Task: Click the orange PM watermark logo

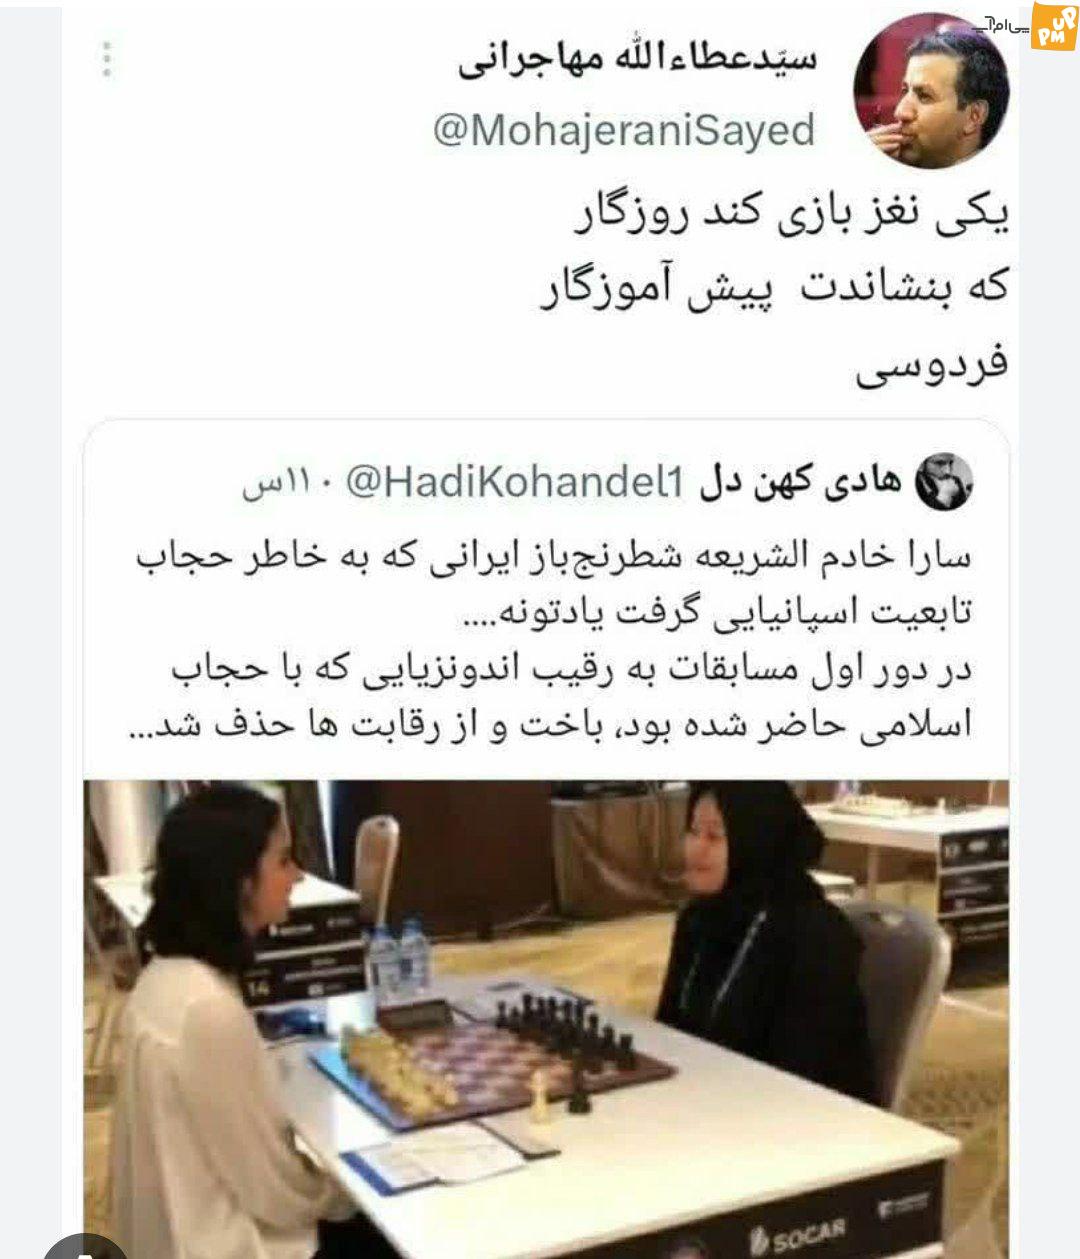Action: click(1053, 26)
